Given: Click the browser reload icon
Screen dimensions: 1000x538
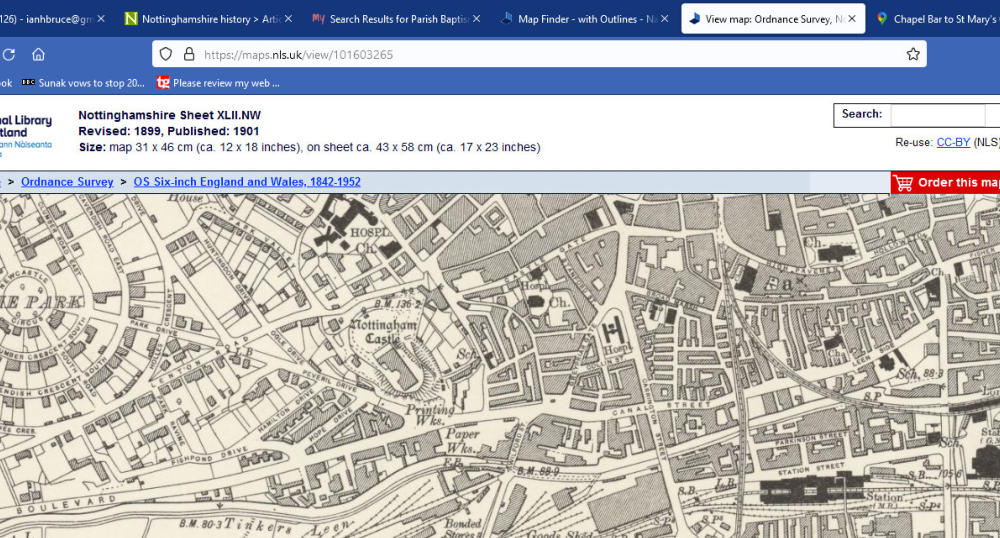Looking at the screenshot, I should (8, 55).
